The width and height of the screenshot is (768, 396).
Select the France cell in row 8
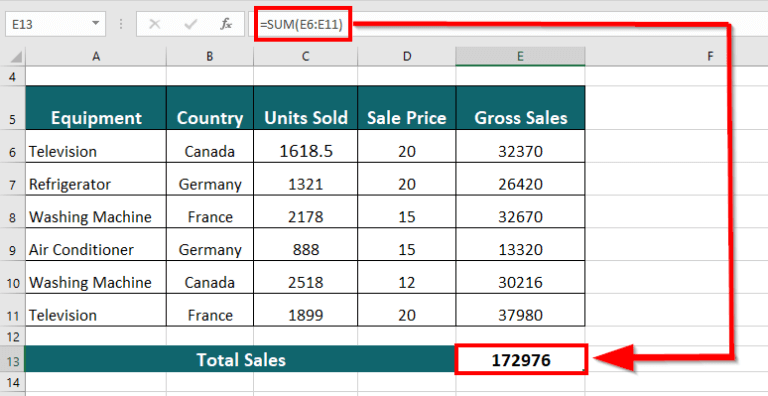coord(210,212)
